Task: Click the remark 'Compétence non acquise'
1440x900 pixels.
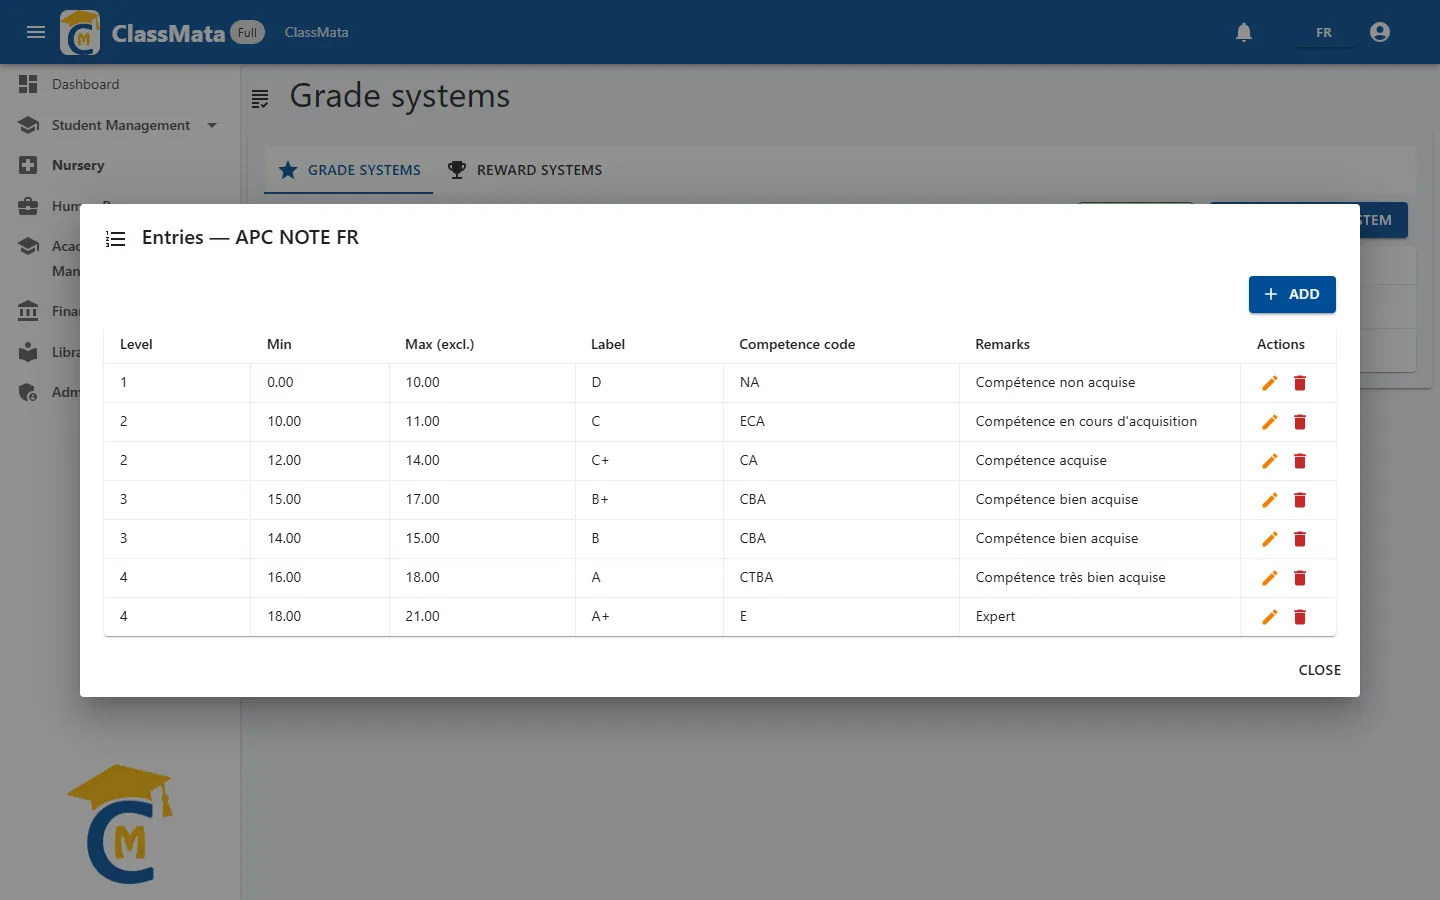Action: (1055, 382)
